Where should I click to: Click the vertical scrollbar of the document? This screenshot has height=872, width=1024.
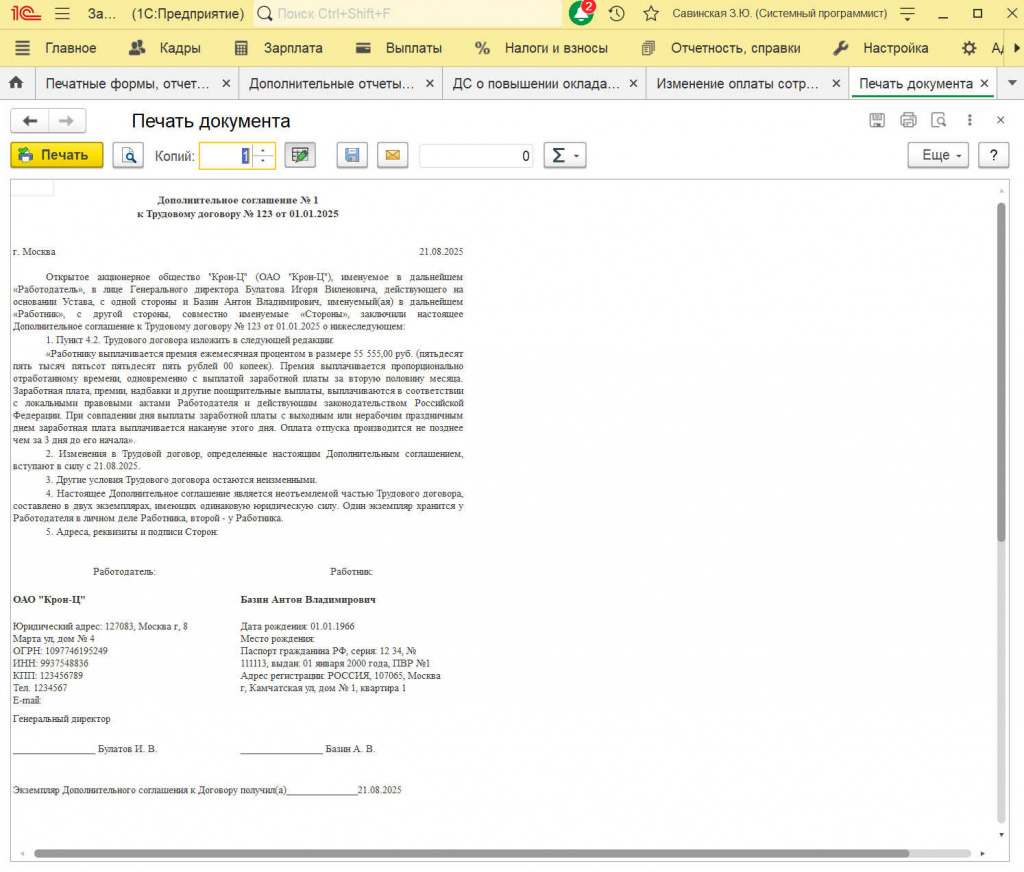click(1001, 372)
